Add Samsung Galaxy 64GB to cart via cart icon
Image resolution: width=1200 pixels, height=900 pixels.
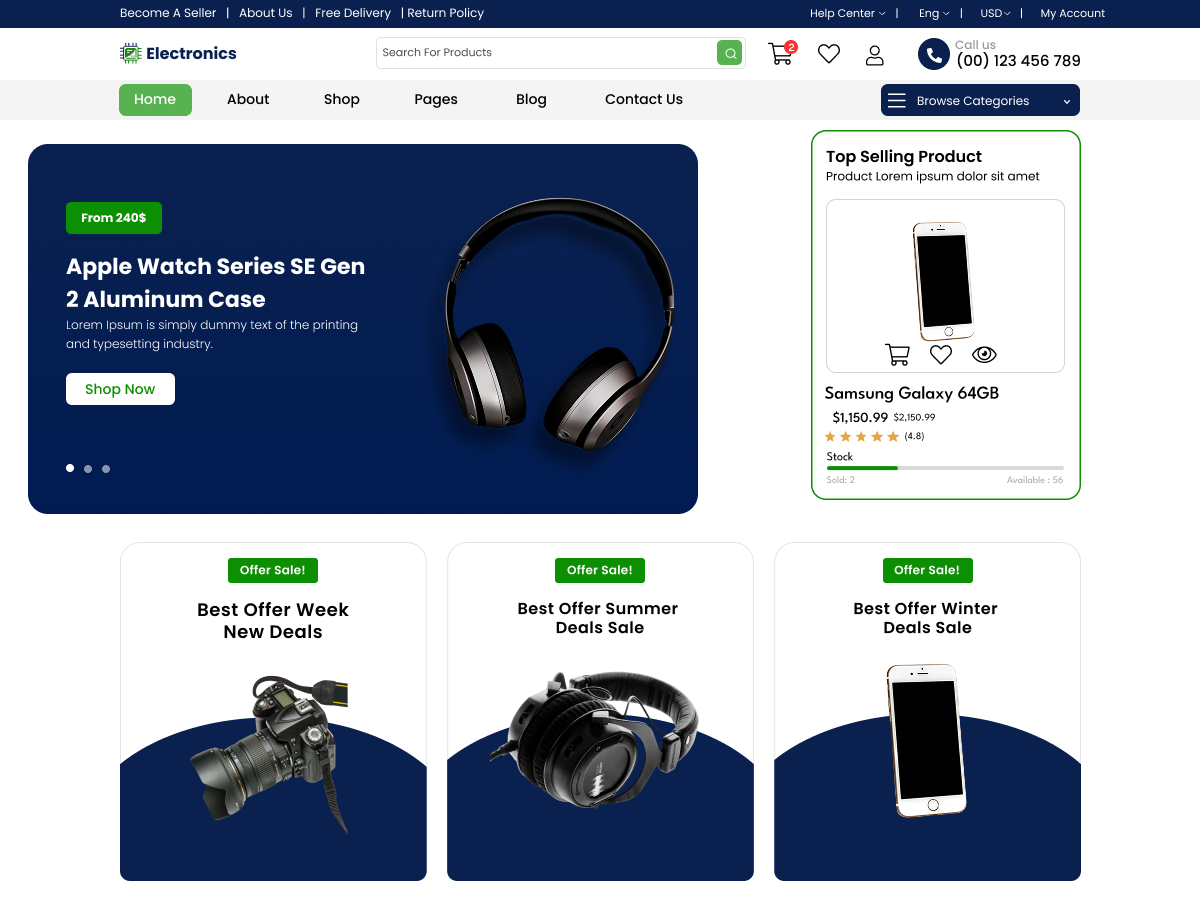[897, 353]
